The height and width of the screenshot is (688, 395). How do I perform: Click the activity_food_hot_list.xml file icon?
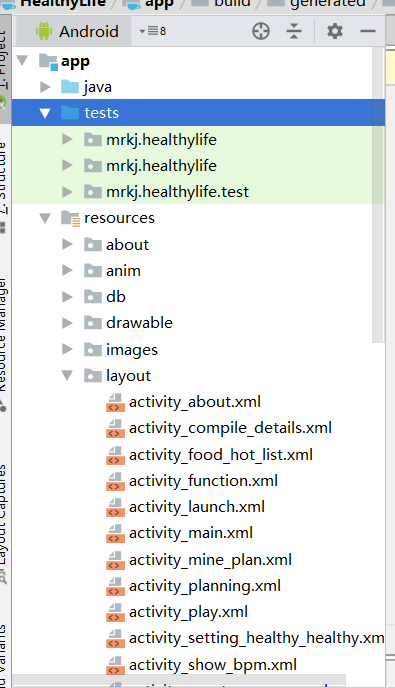click(115, 455)
